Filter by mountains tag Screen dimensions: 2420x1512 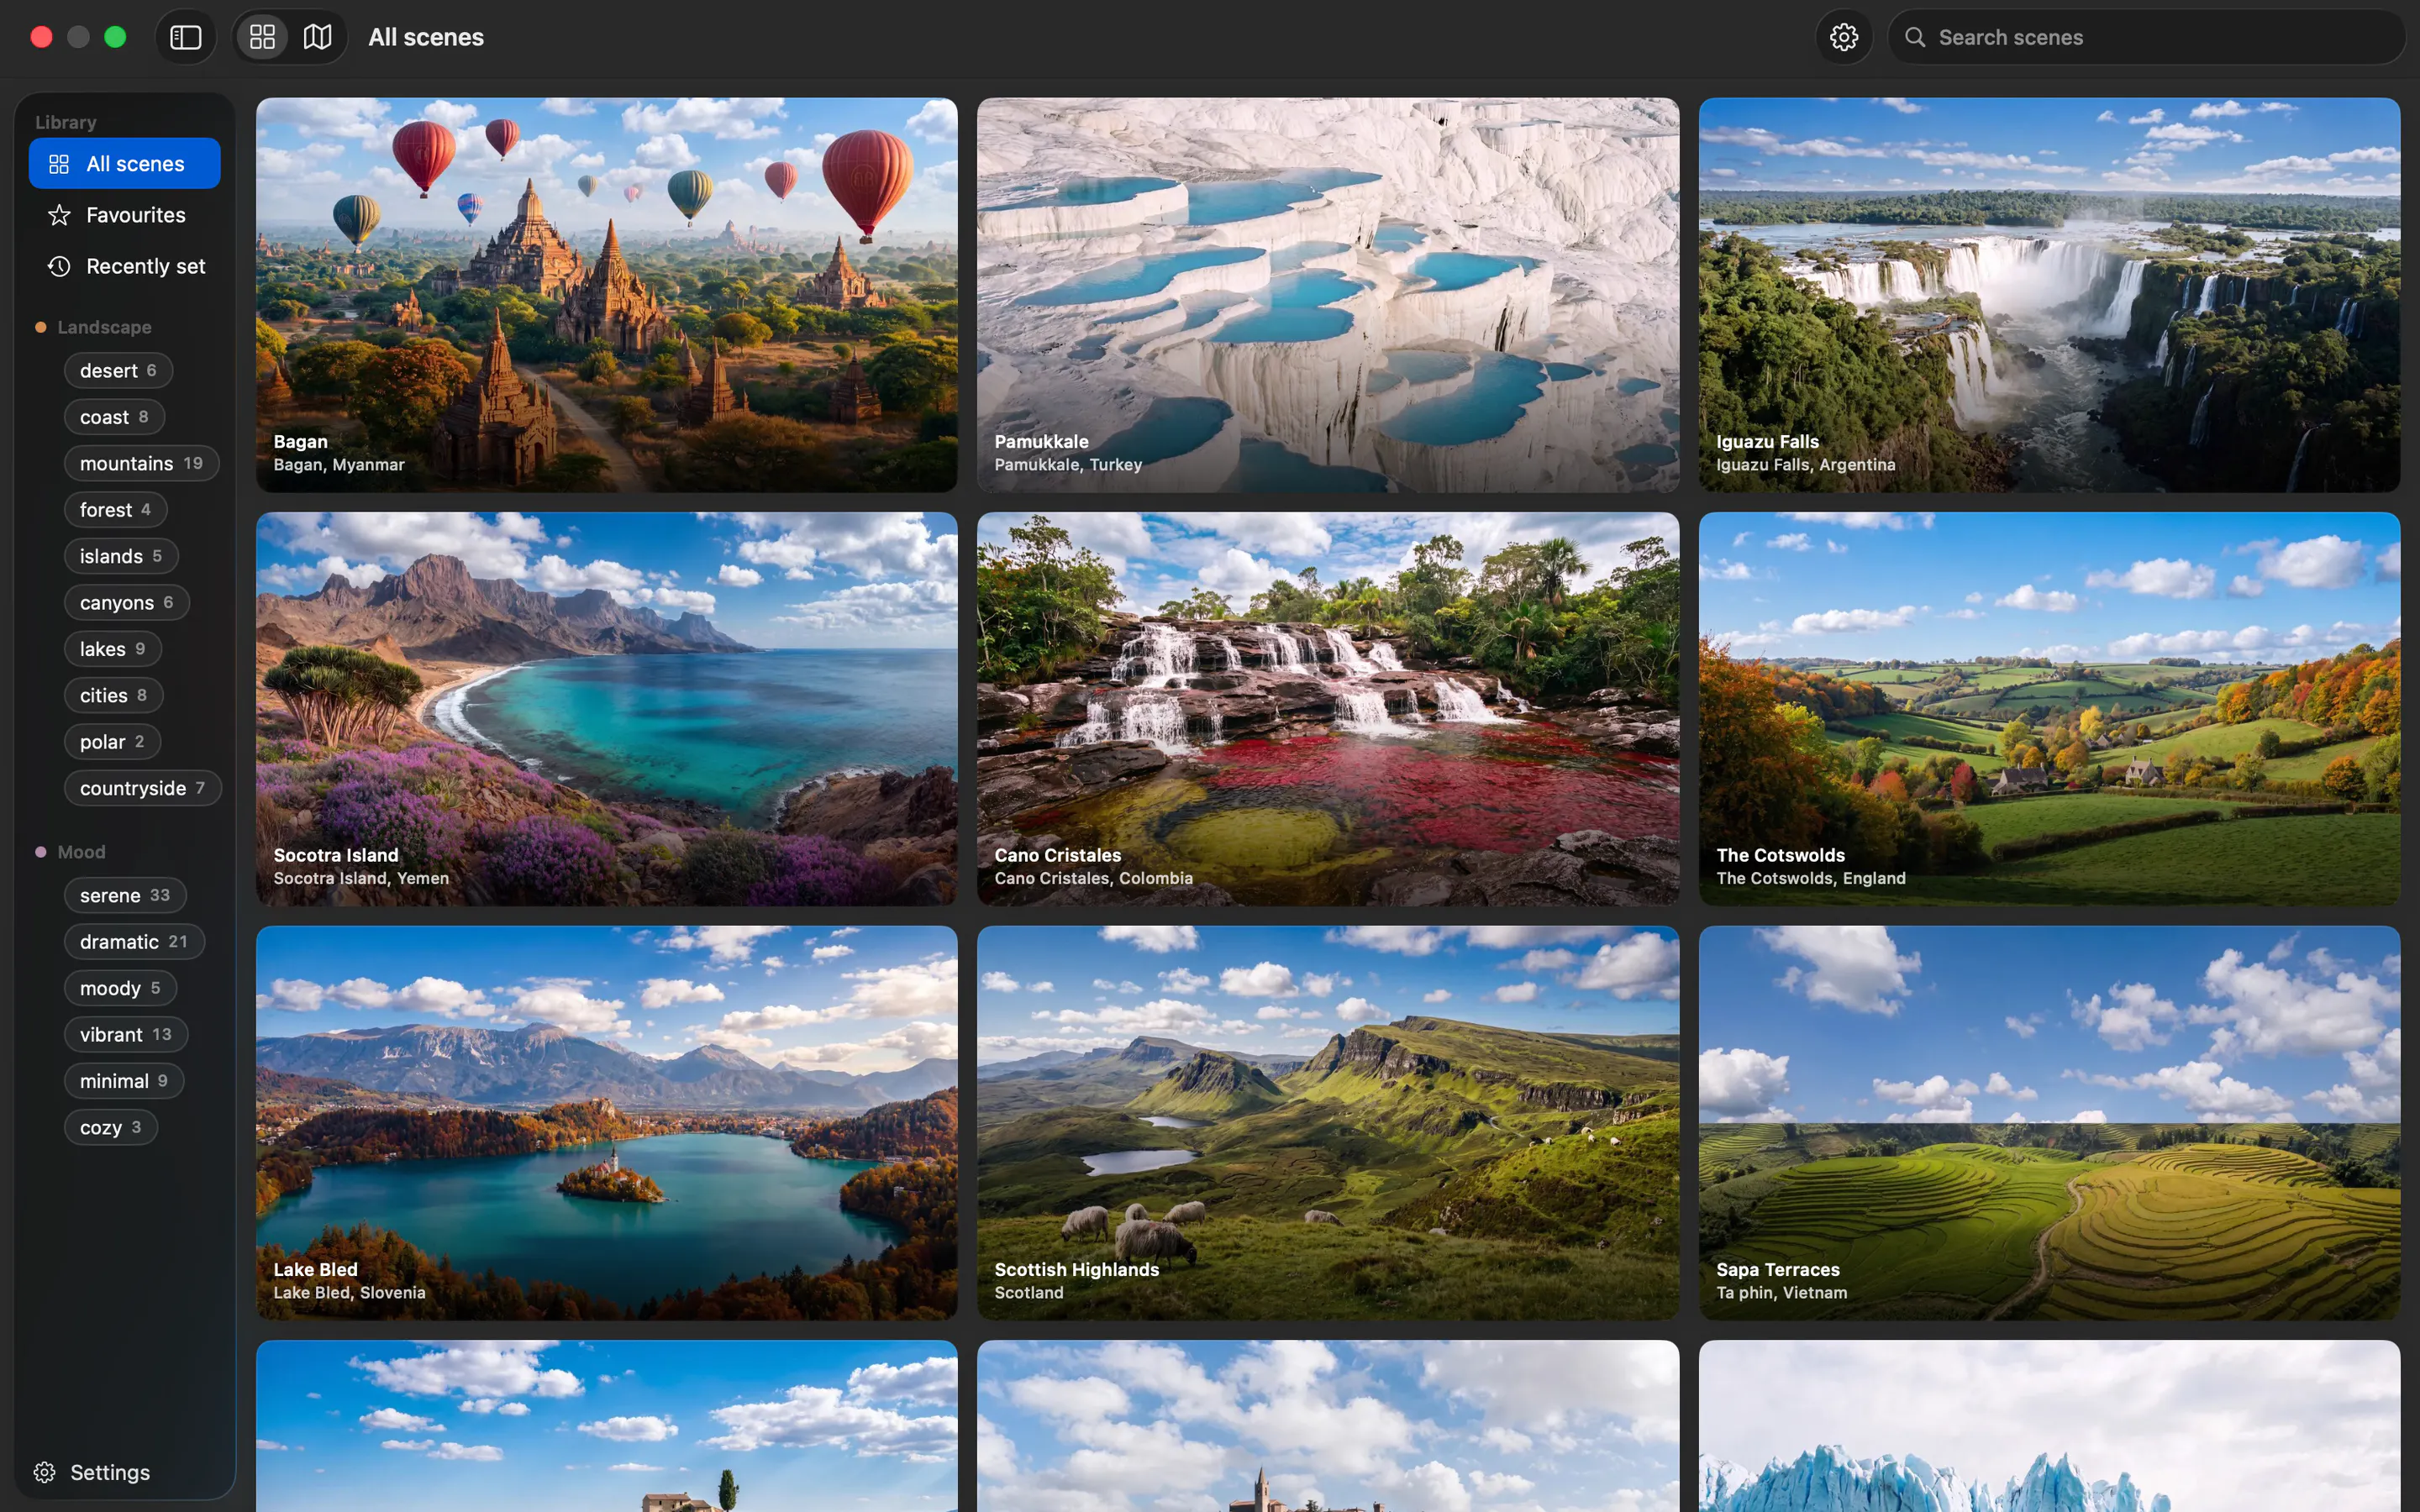click(141, 463)
